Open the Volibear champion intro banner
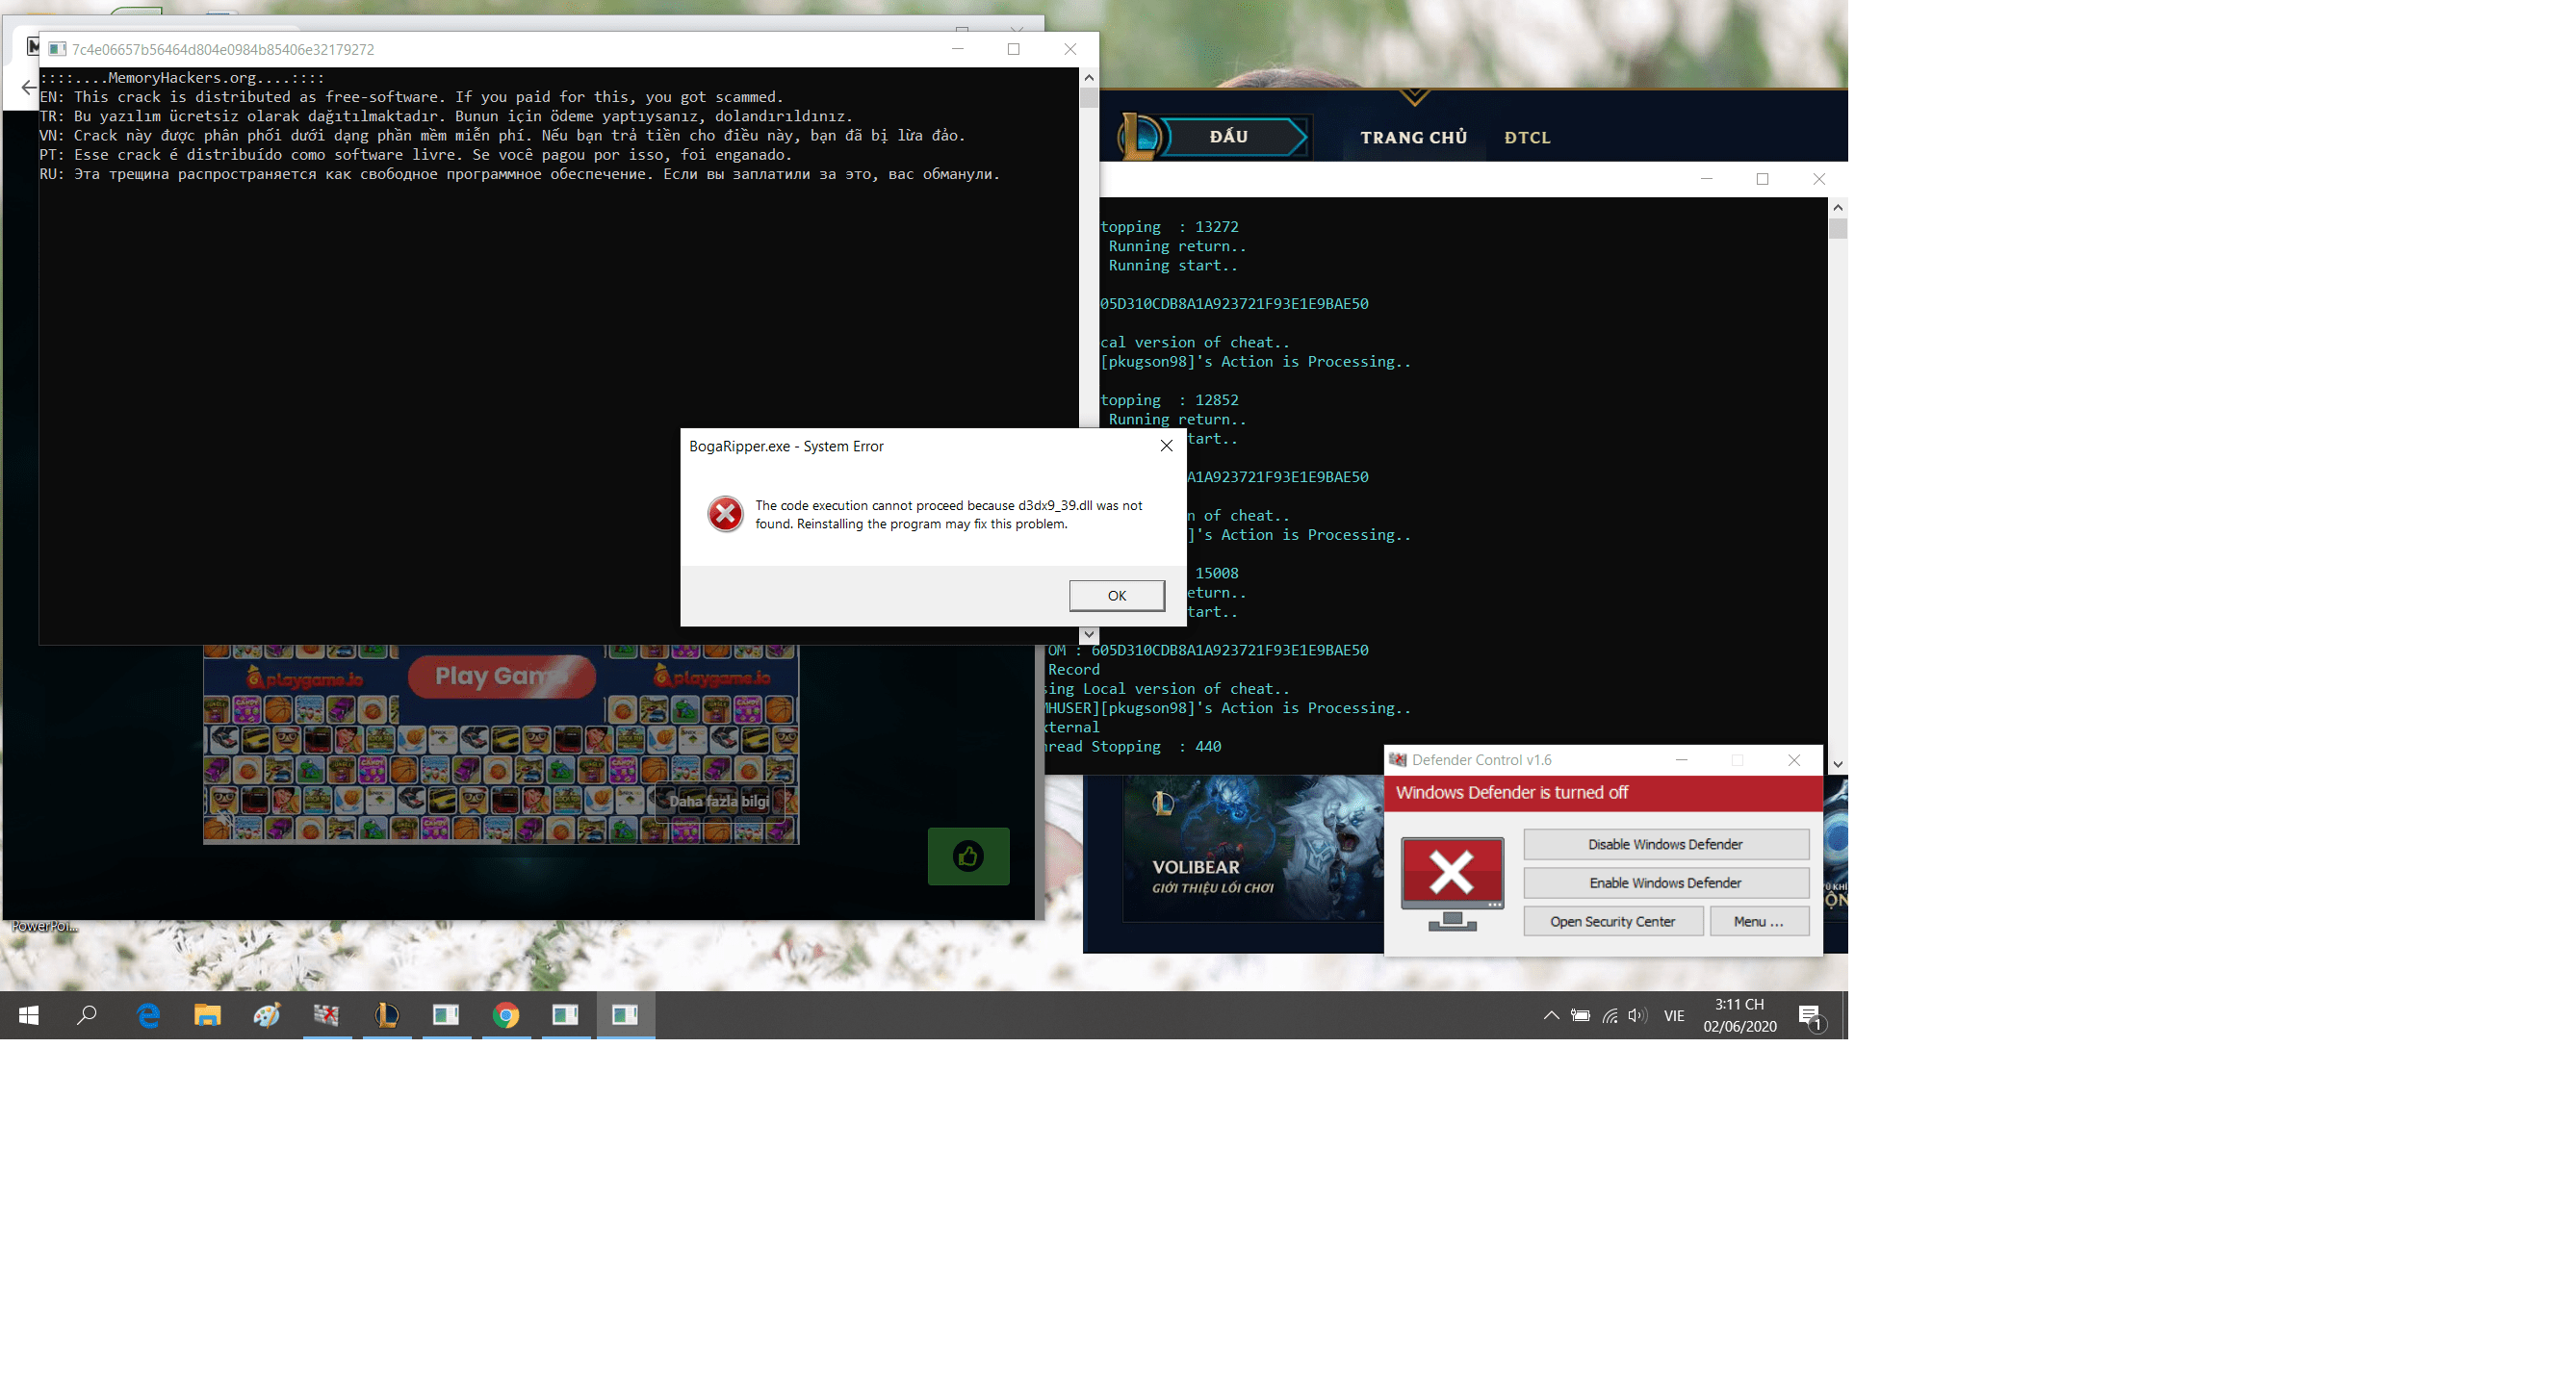This screenshot has width=2576, height=1380. tap(1253, 848)
